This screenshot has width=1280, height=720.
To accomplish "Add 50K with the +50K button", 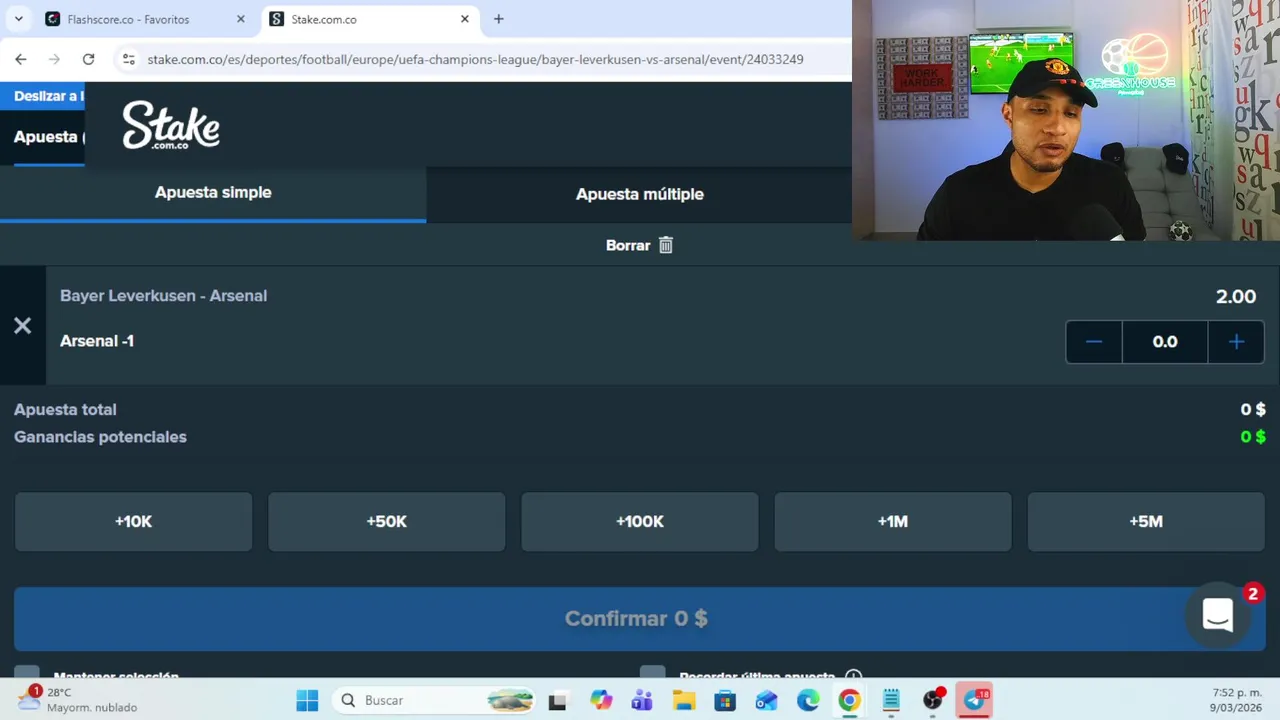I will point(387,521).
